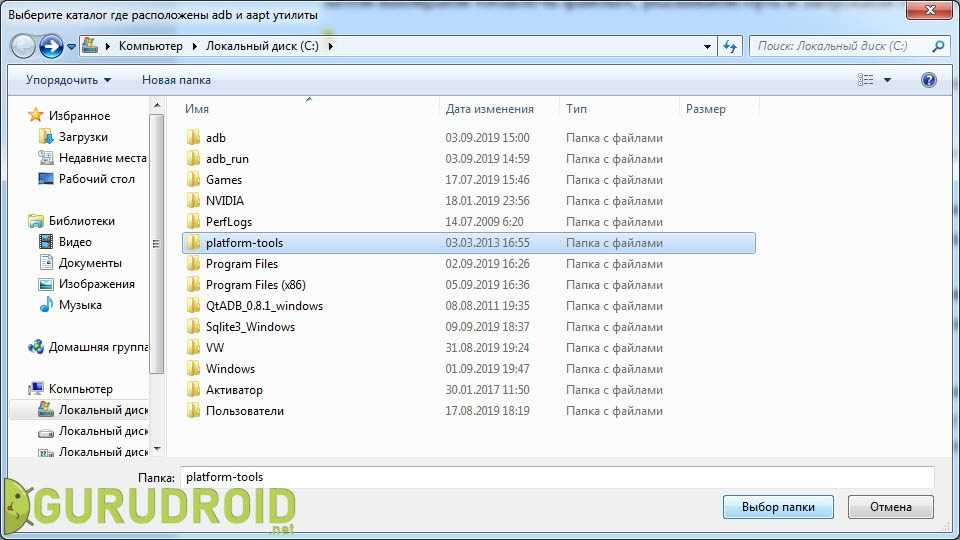Select the QtADB_0.8.1_windows folder icon
This screenshot has height=540, width=960.
coord(194,306)
